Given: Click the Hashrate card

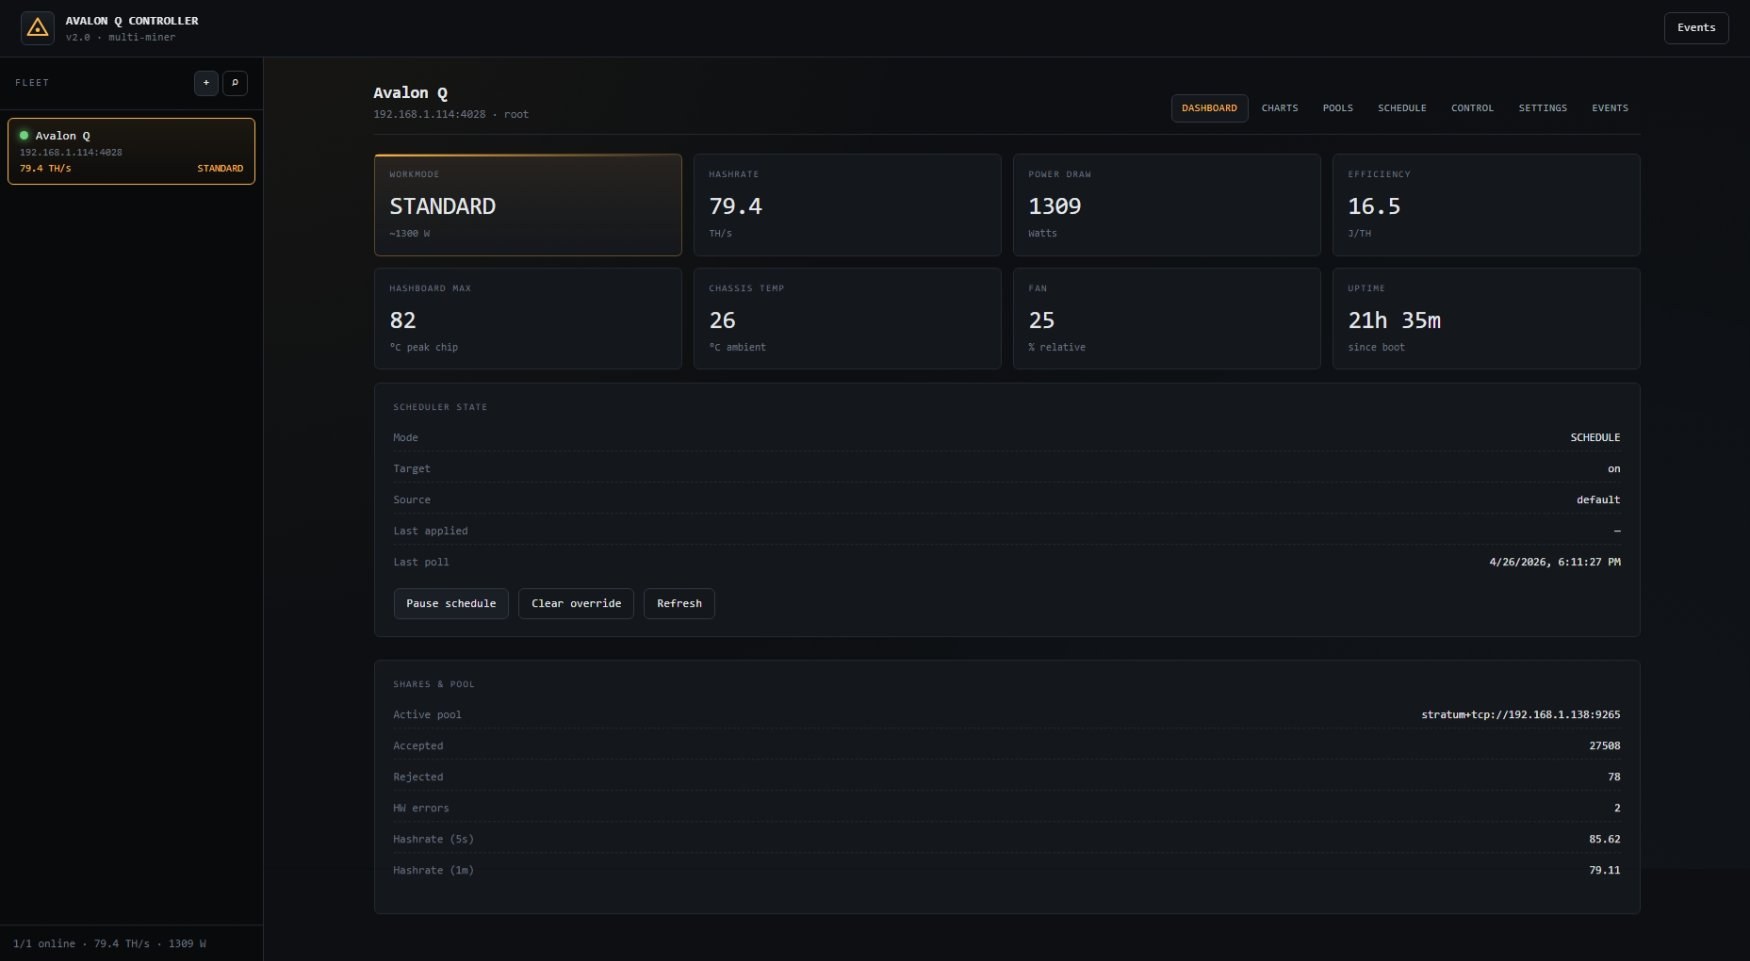Looking at the screenshot, I should click(847, 205).
